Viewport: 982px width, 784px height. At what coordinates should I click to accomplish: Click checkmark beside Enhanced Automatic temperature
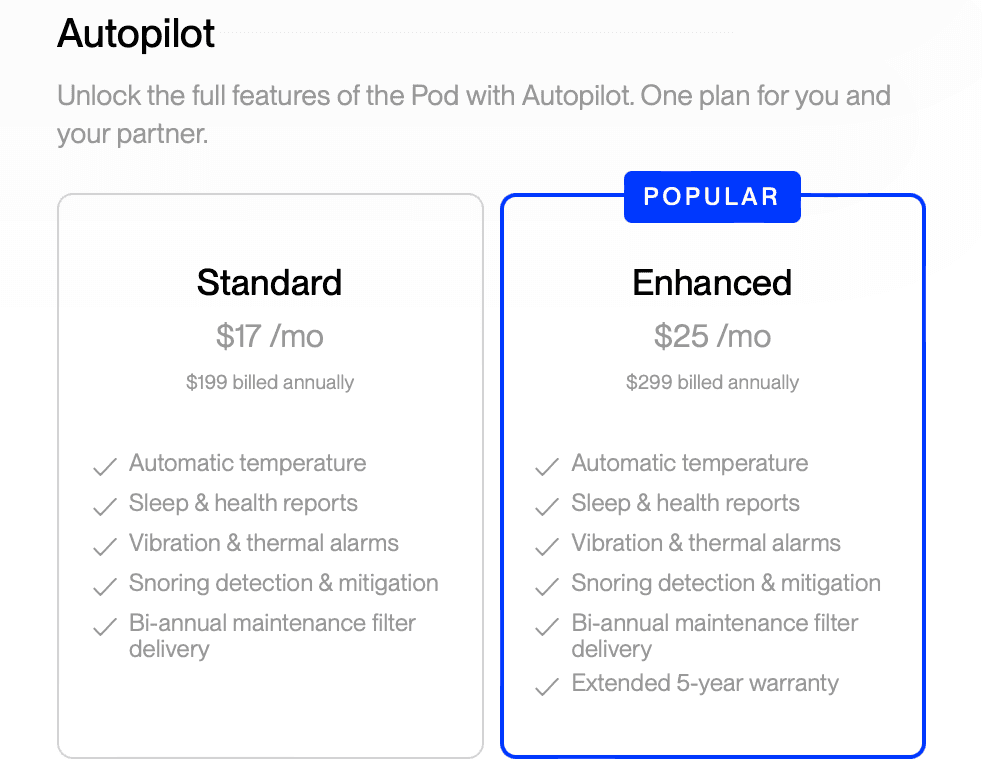546,467
